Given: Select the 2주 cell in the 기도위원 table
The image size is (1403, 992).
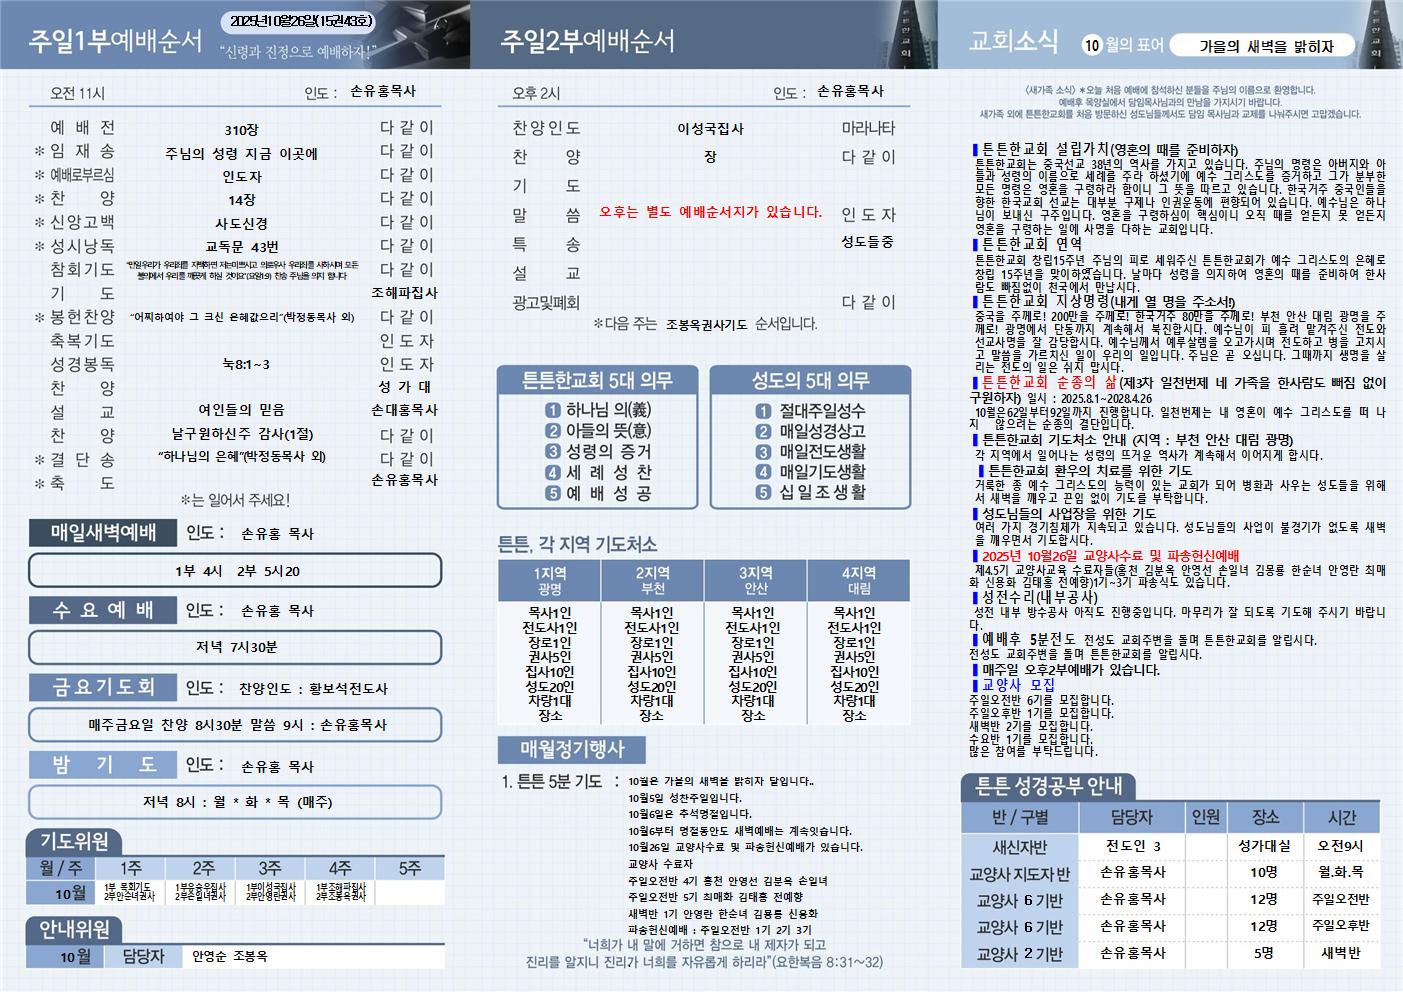Looking at the screenshot, I should 203,867.
